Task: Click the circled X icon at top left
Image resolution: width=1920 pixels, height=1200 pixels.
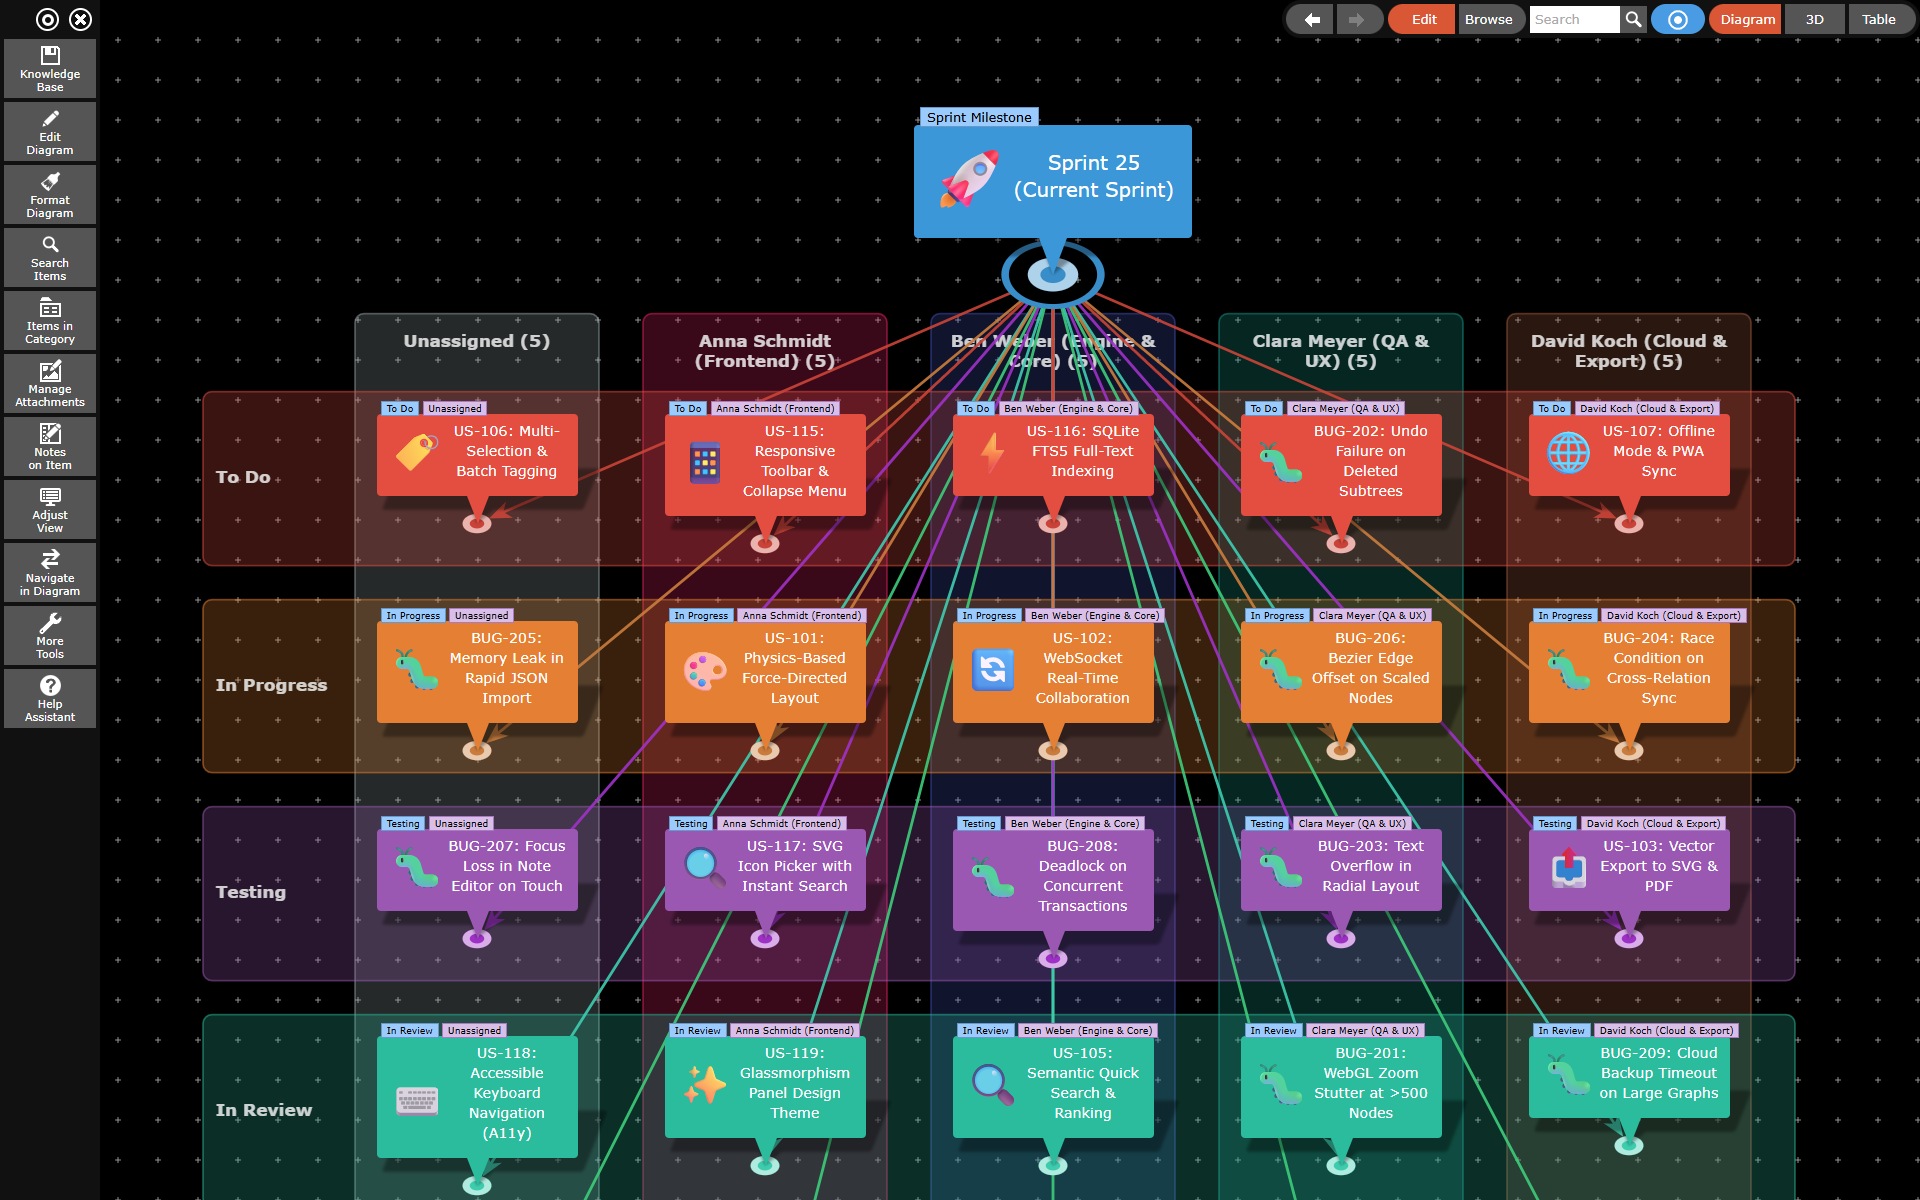Action: 81,19
